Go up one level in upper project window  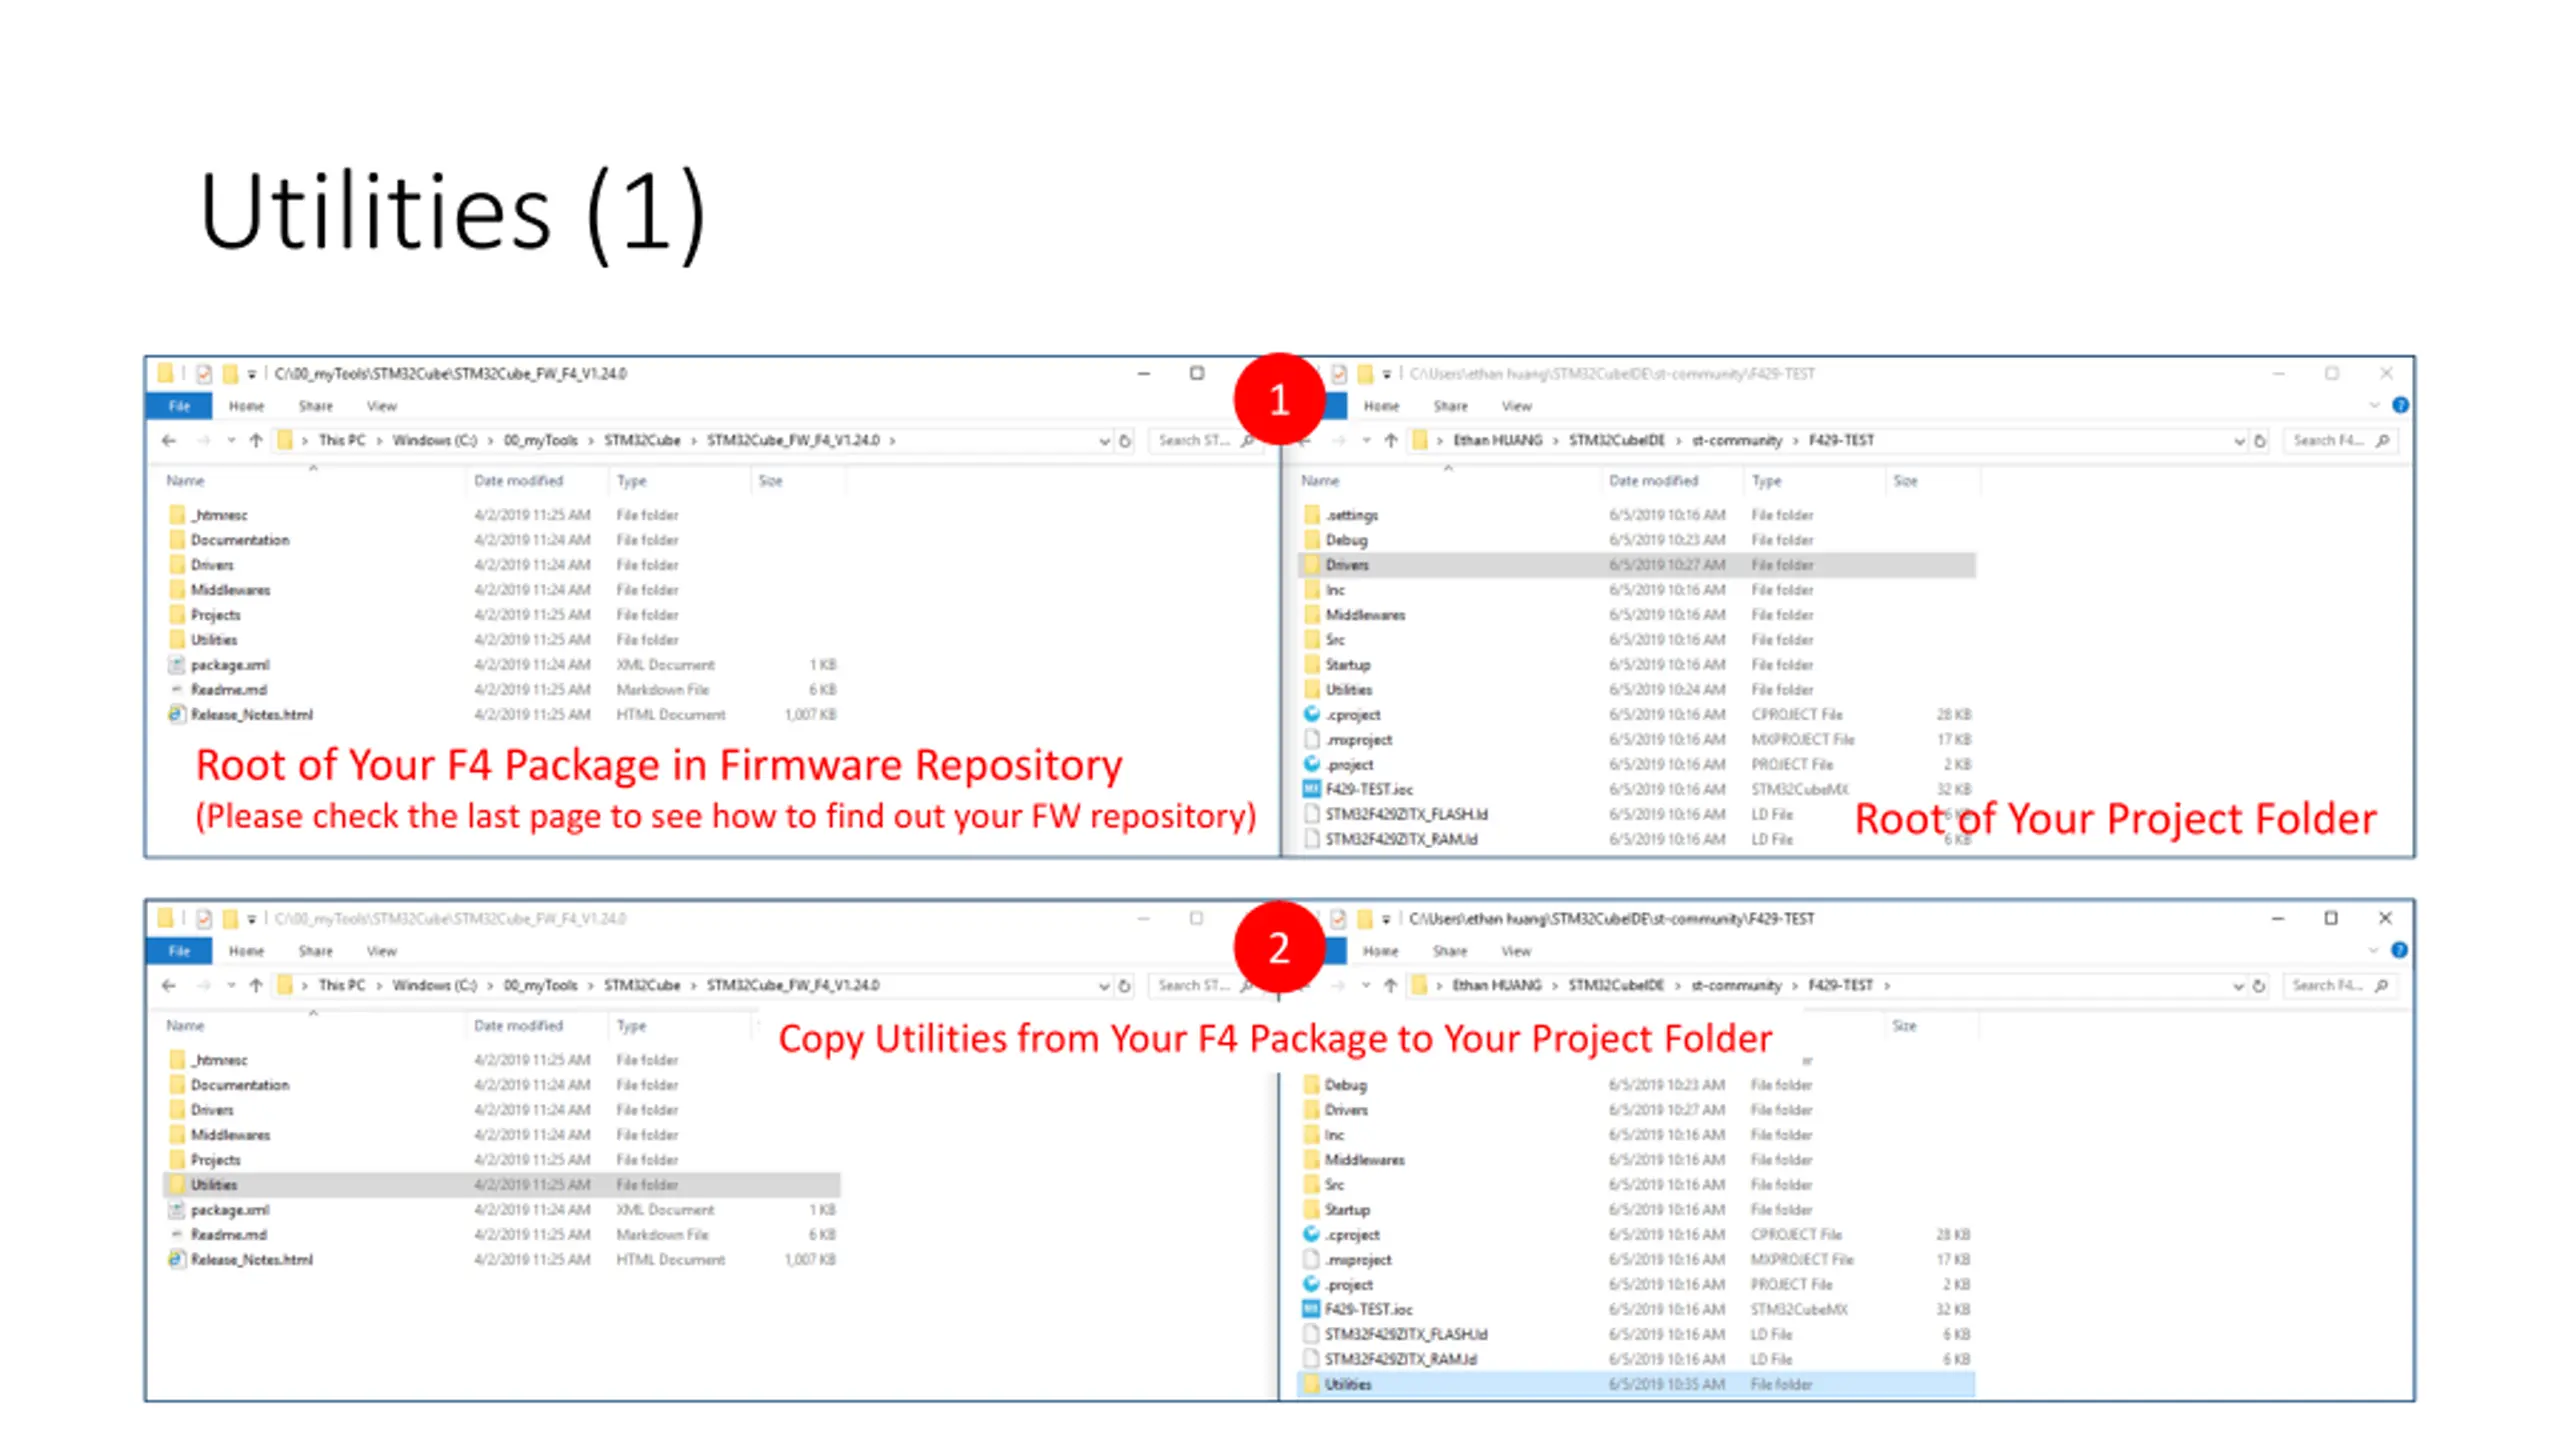tap(1391, 440)
